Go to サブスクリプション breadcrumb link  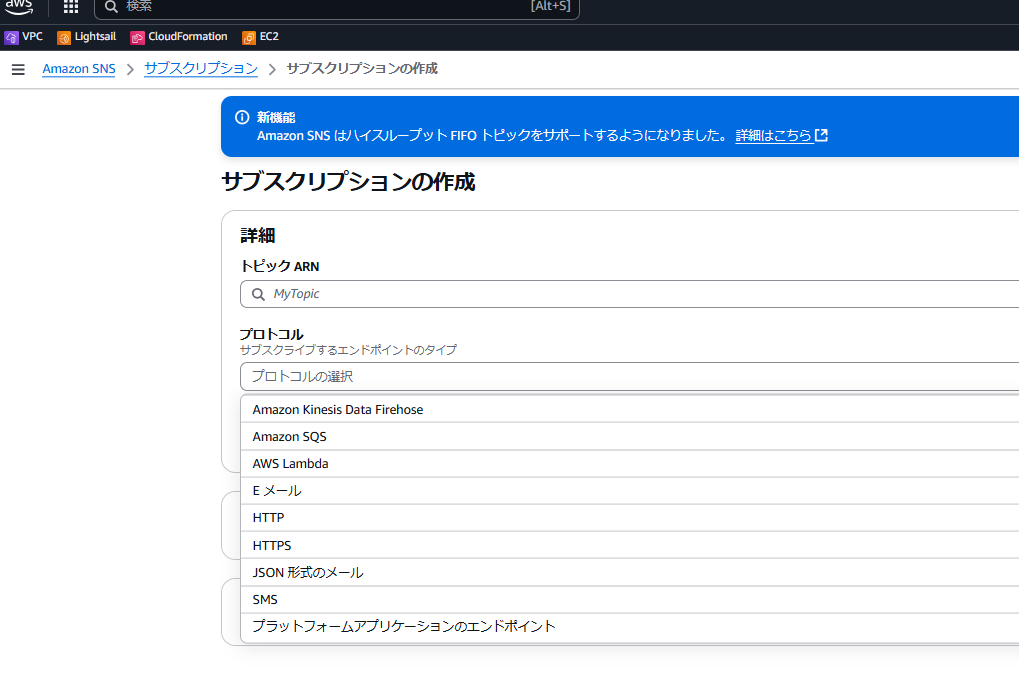click(x=201, y=69)
